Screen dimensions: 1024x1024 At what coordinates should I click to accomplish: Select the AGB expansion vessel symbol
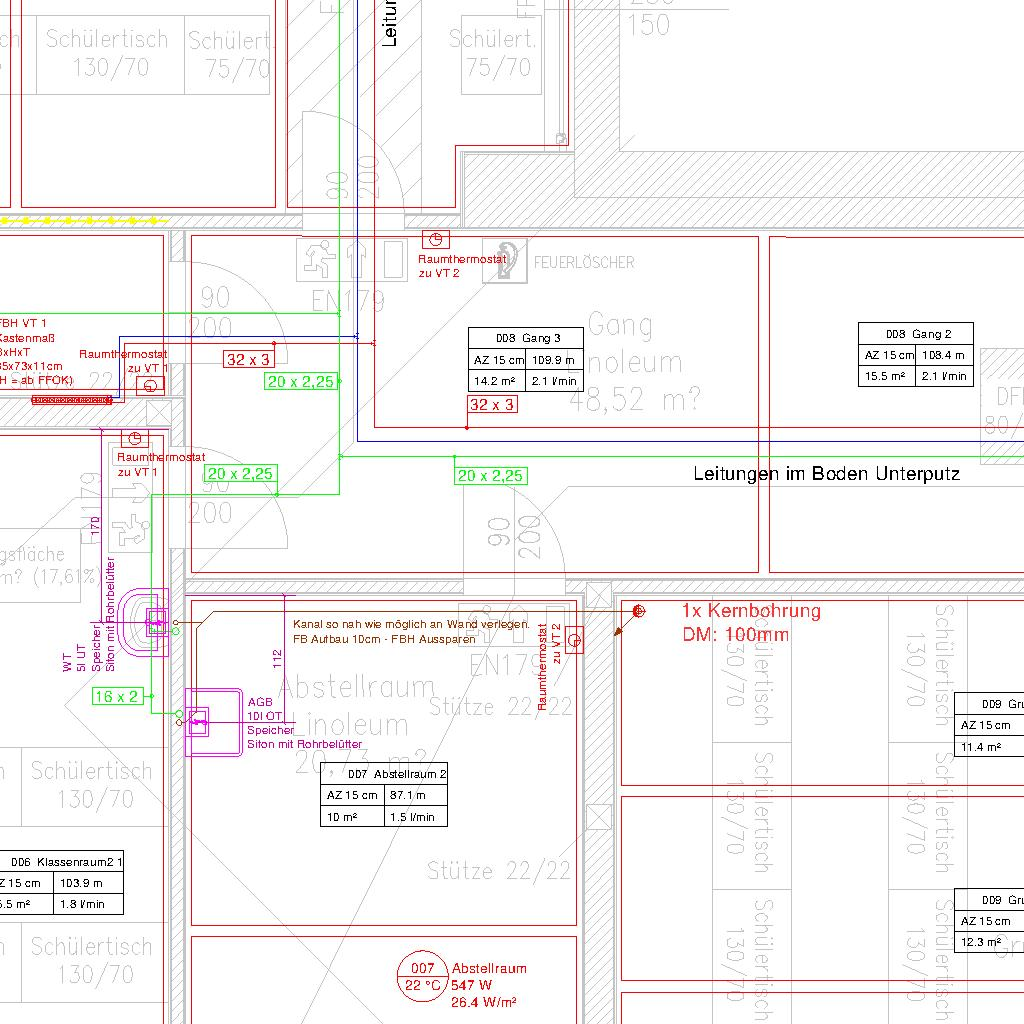[x=200, y=720]
